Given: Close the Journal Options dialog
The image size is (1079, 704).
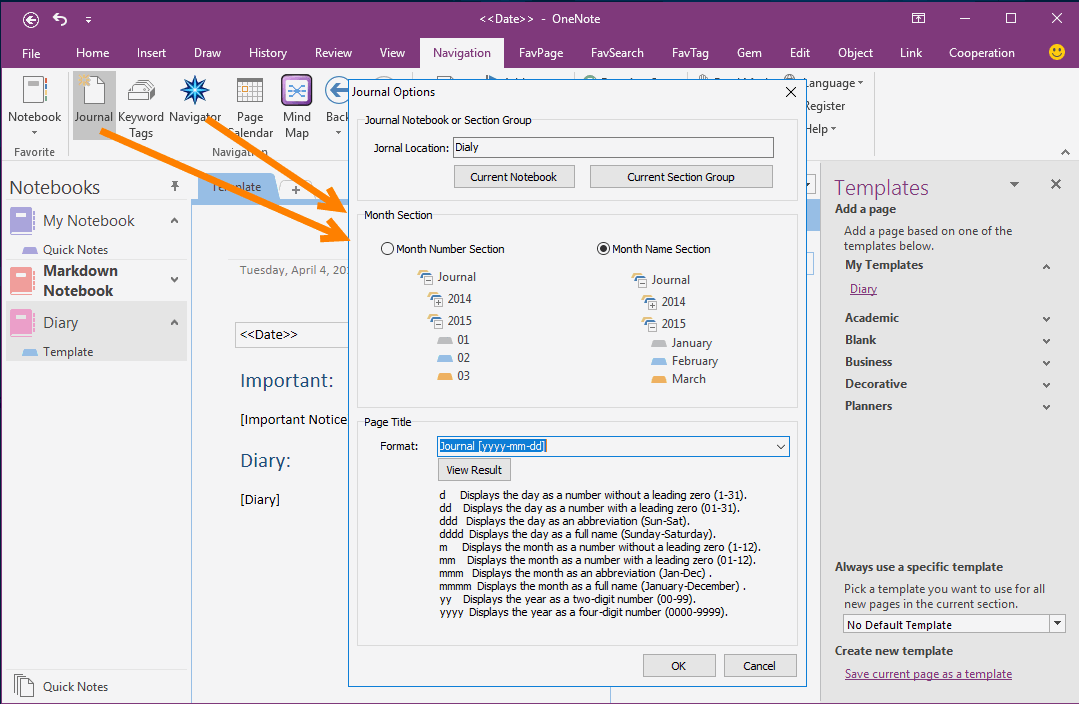Looking at the screenshot, I should coord(791,92).
